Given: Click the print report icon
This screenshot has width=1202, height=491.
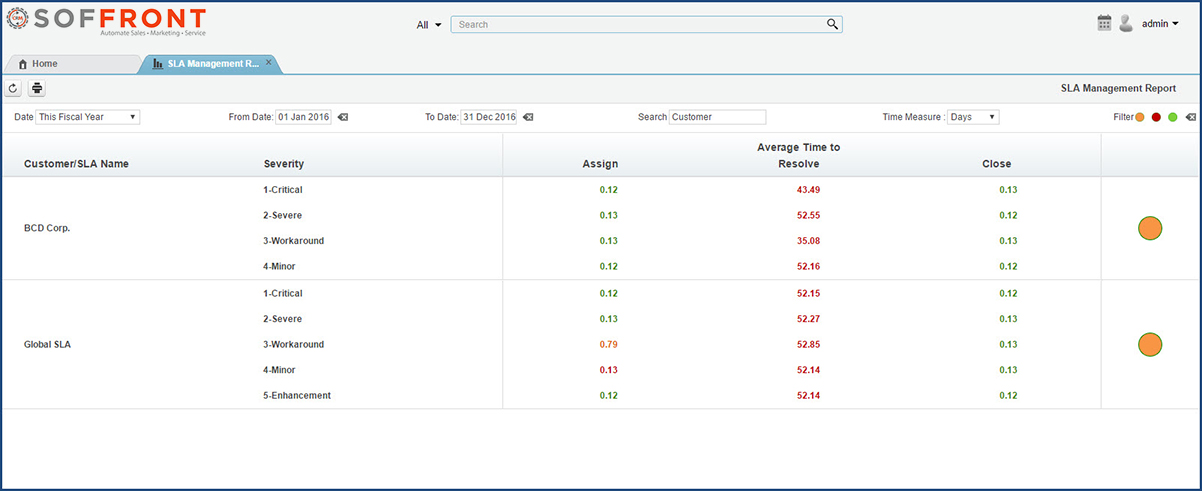Looking at the screenshot, I should tap(37, 88).
